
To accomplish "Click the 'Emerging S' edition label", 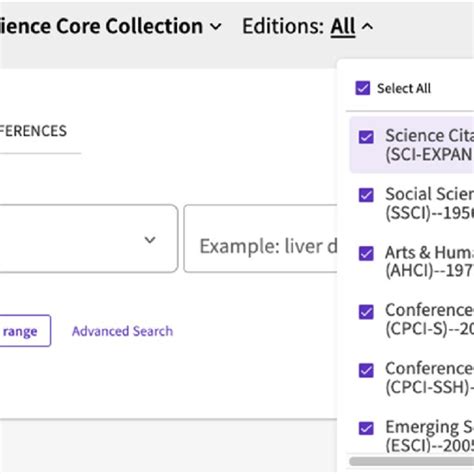I will [x=429, y=436].
